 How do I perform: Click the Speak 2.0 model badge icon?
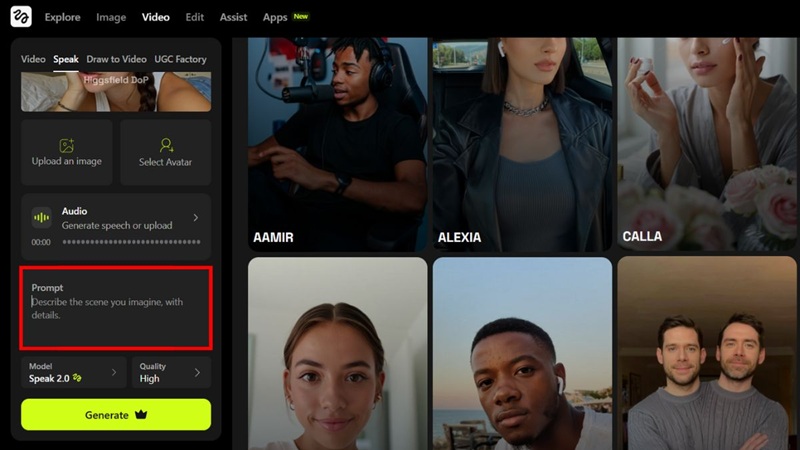tap(77, 378)
